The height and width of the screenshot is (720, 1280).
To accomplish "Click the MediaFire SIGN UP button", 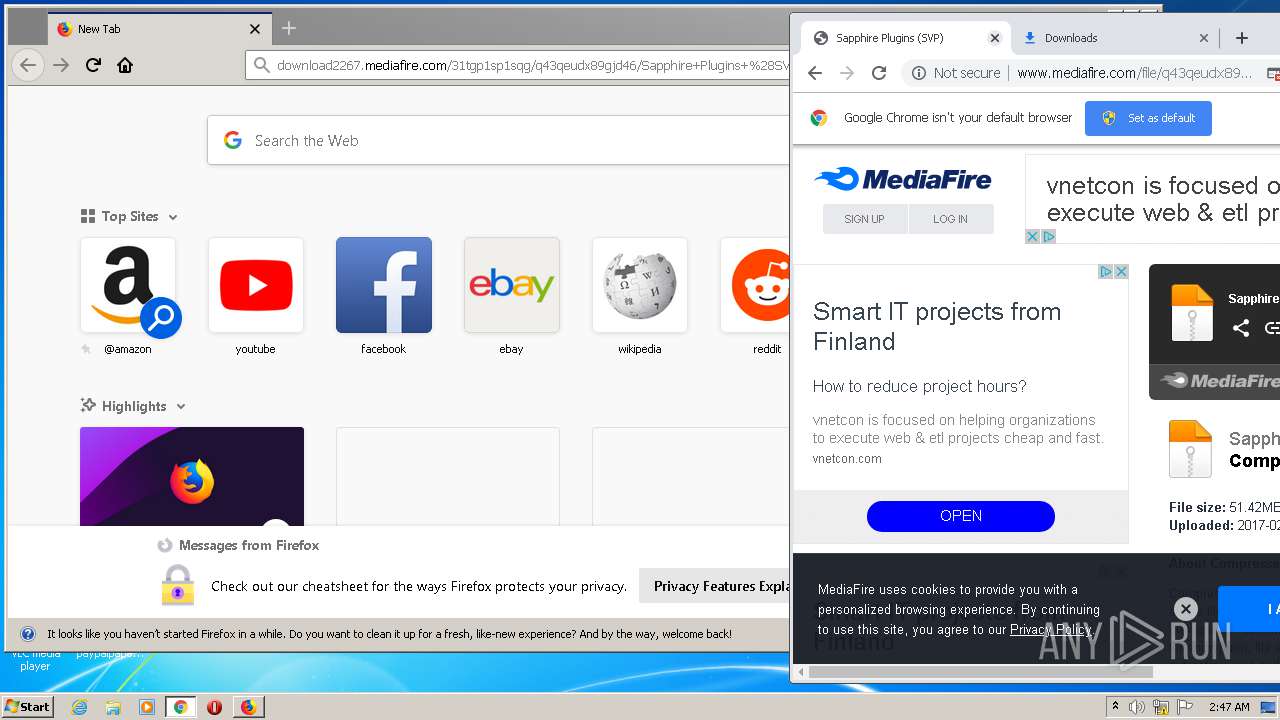I will [864, 219].
